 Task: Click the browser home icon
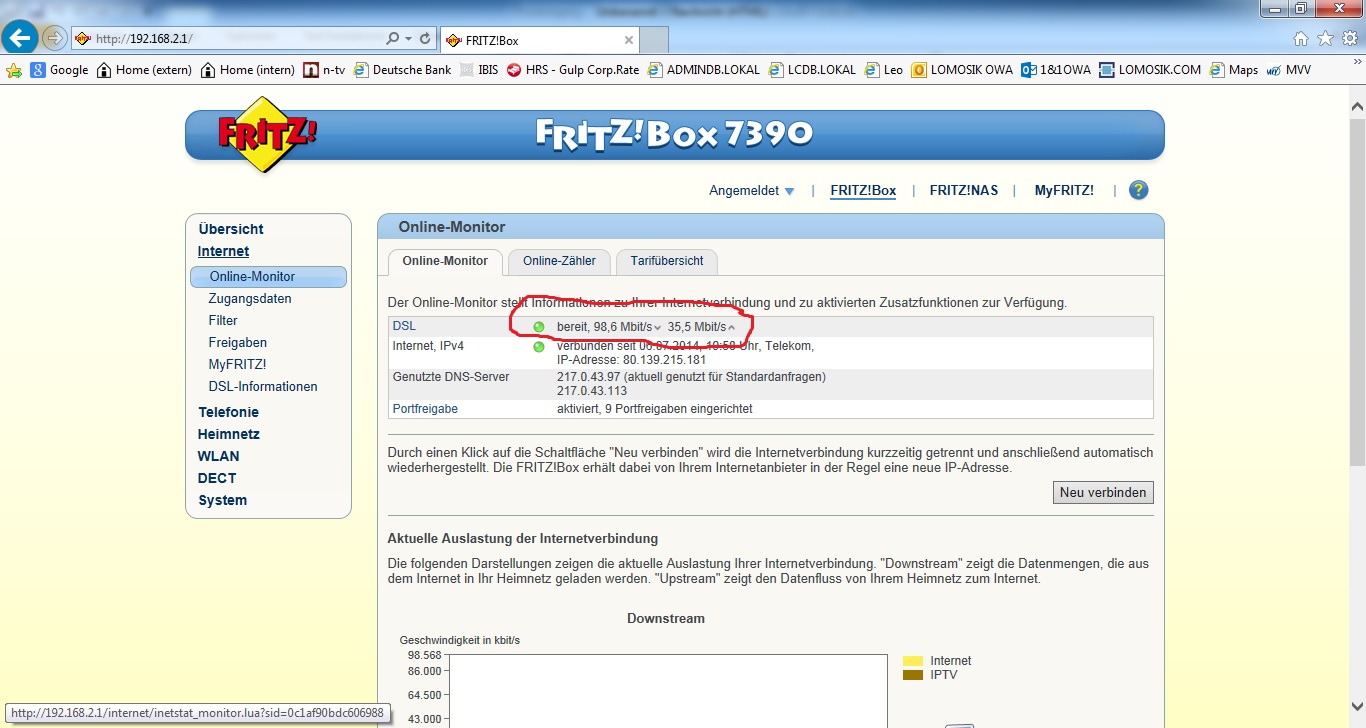click(x=1301, y=39)
